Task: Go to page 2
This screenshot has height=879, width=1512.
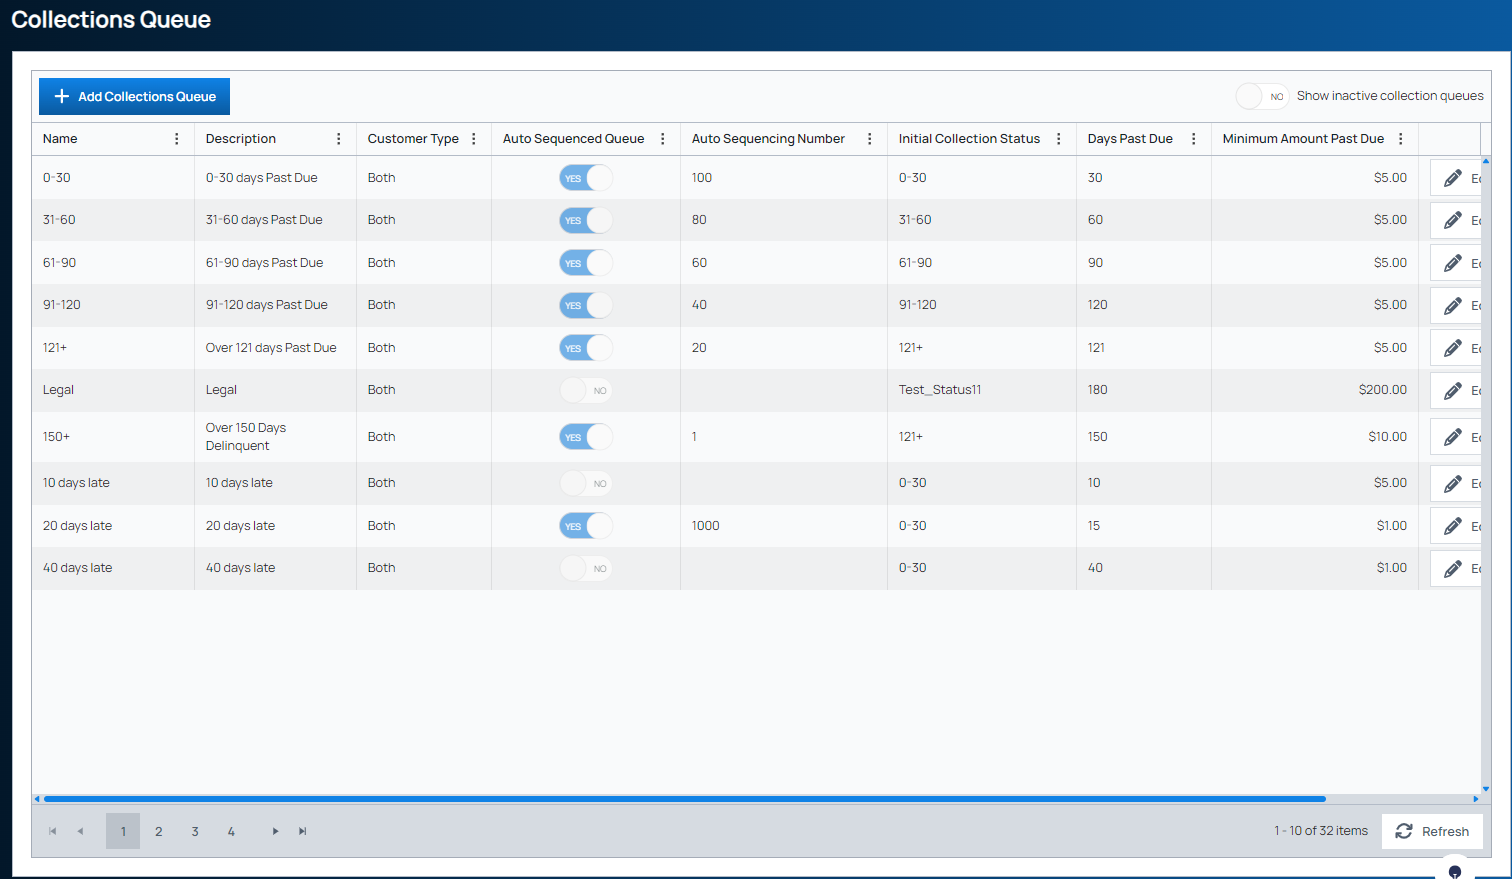Action: click(x=159, y=831)
